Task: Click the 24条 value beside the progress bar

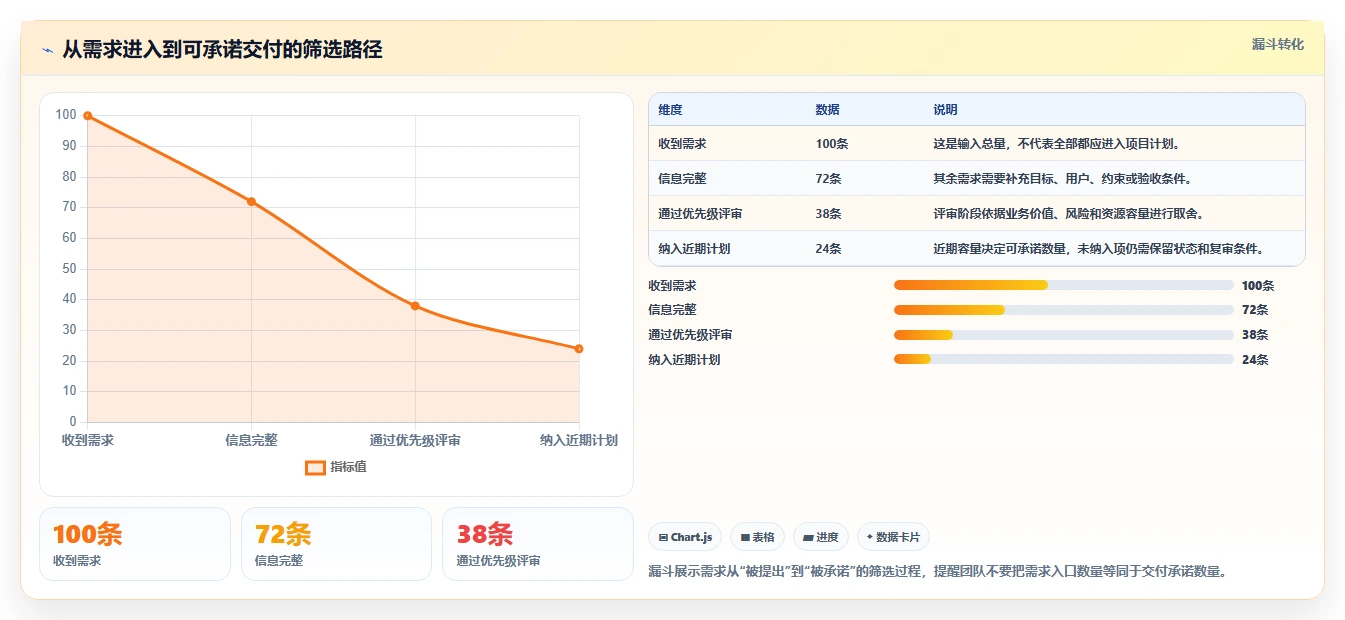Action: (1255, 360)
